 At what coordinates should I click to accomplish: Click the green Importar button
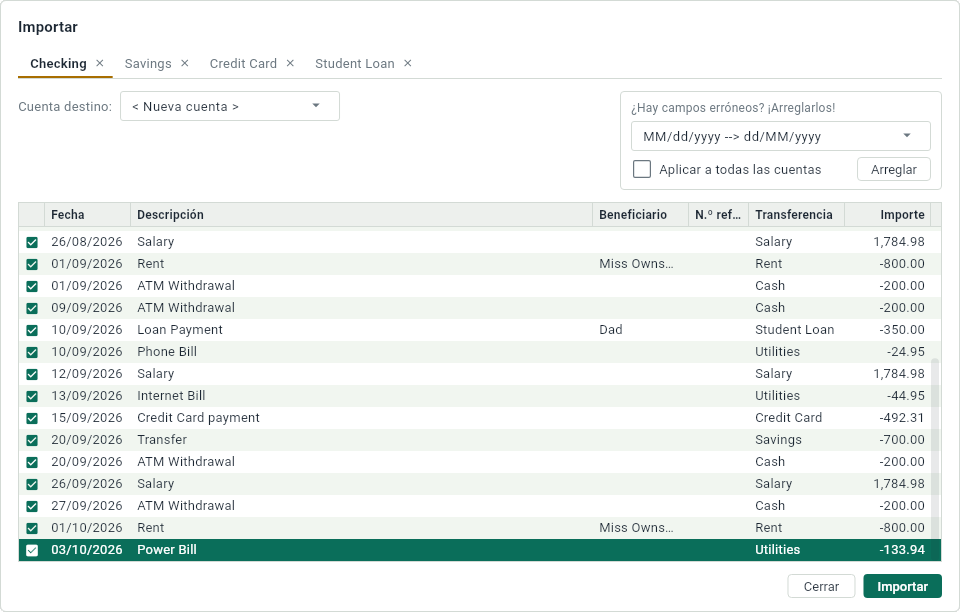point(902,586)
